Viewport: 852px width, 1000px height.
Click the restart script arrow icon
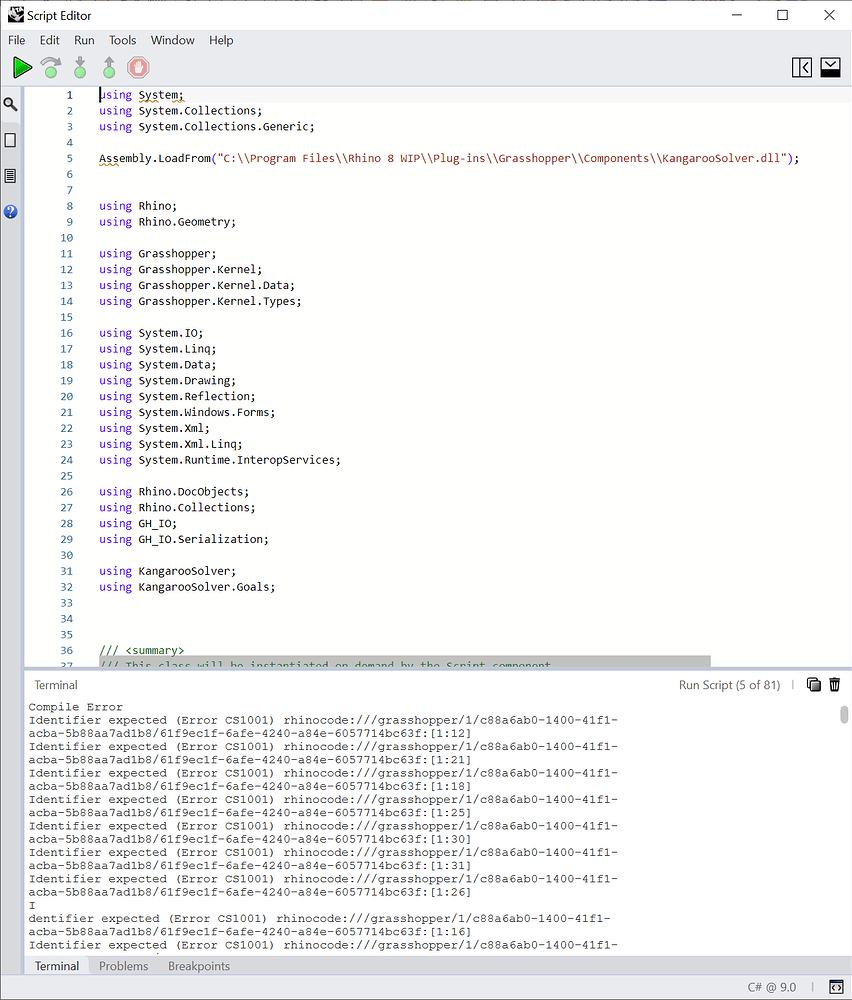pyautogui.click(x=50, y=67)
